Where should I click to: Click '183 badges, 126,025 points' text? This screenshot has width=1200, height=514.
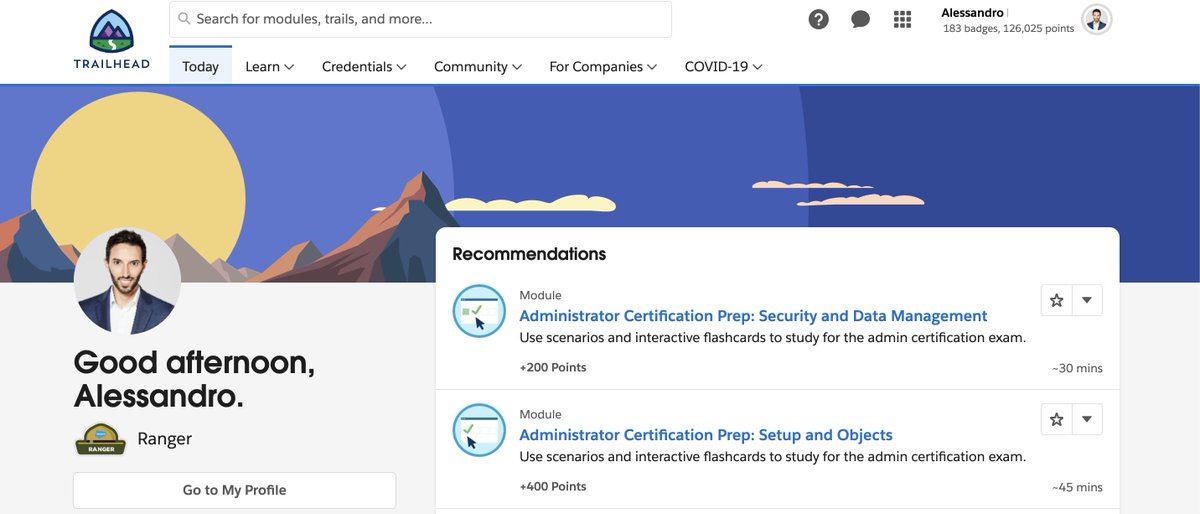[1008, 29]
